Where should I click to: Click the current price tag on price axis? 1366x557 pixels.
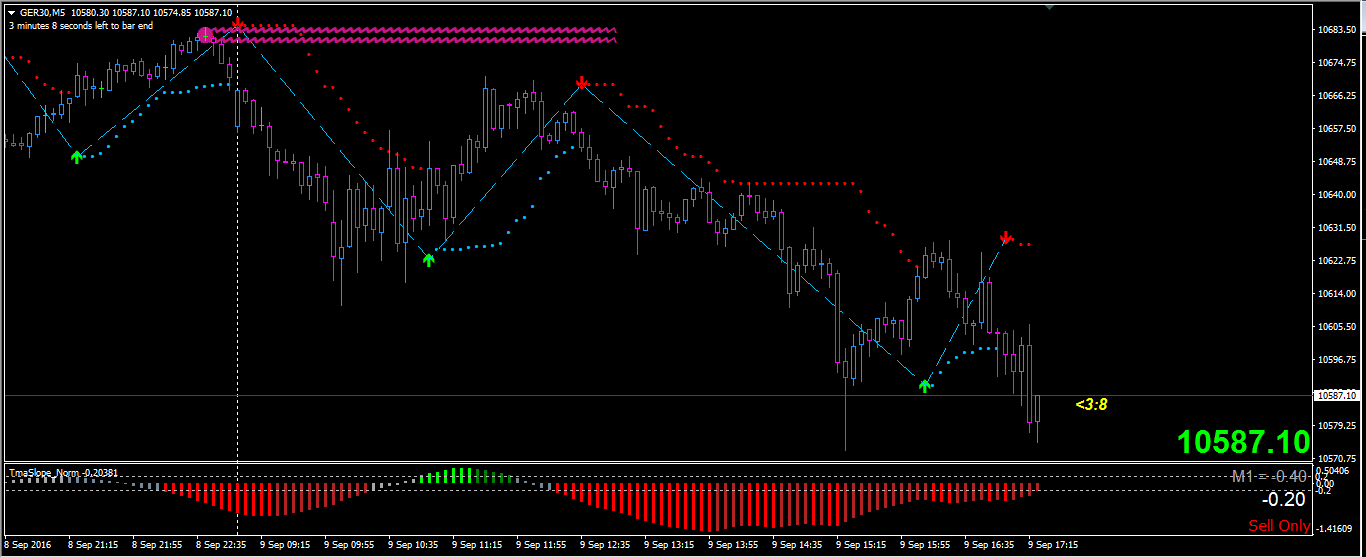1338,396
